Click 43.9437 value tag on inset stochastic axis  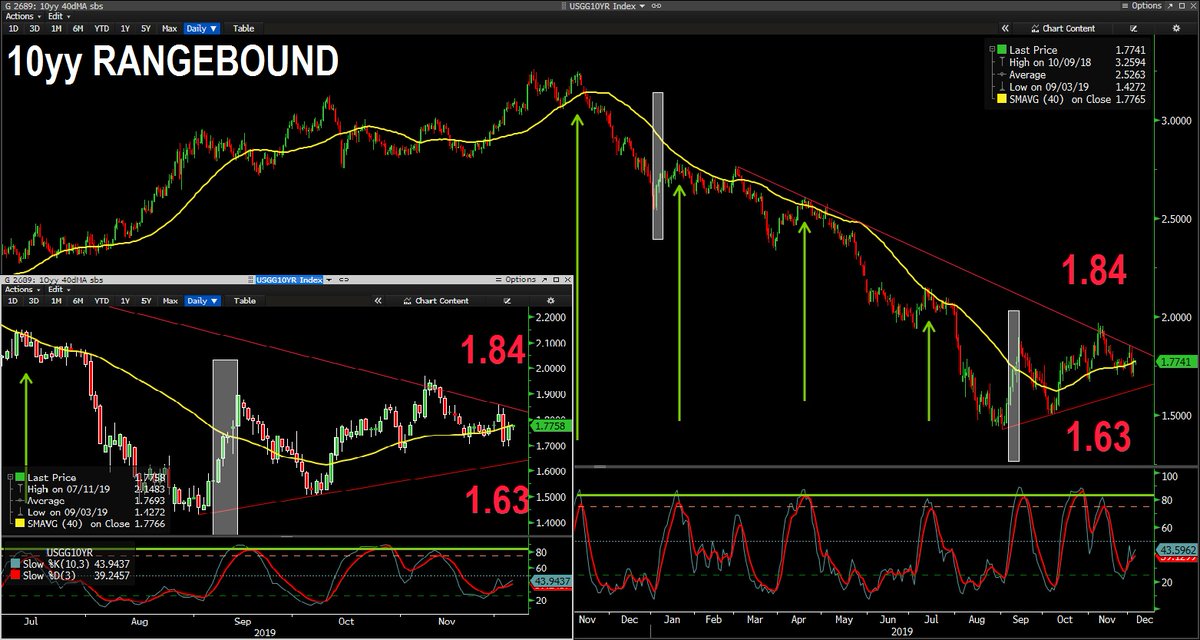551,580
